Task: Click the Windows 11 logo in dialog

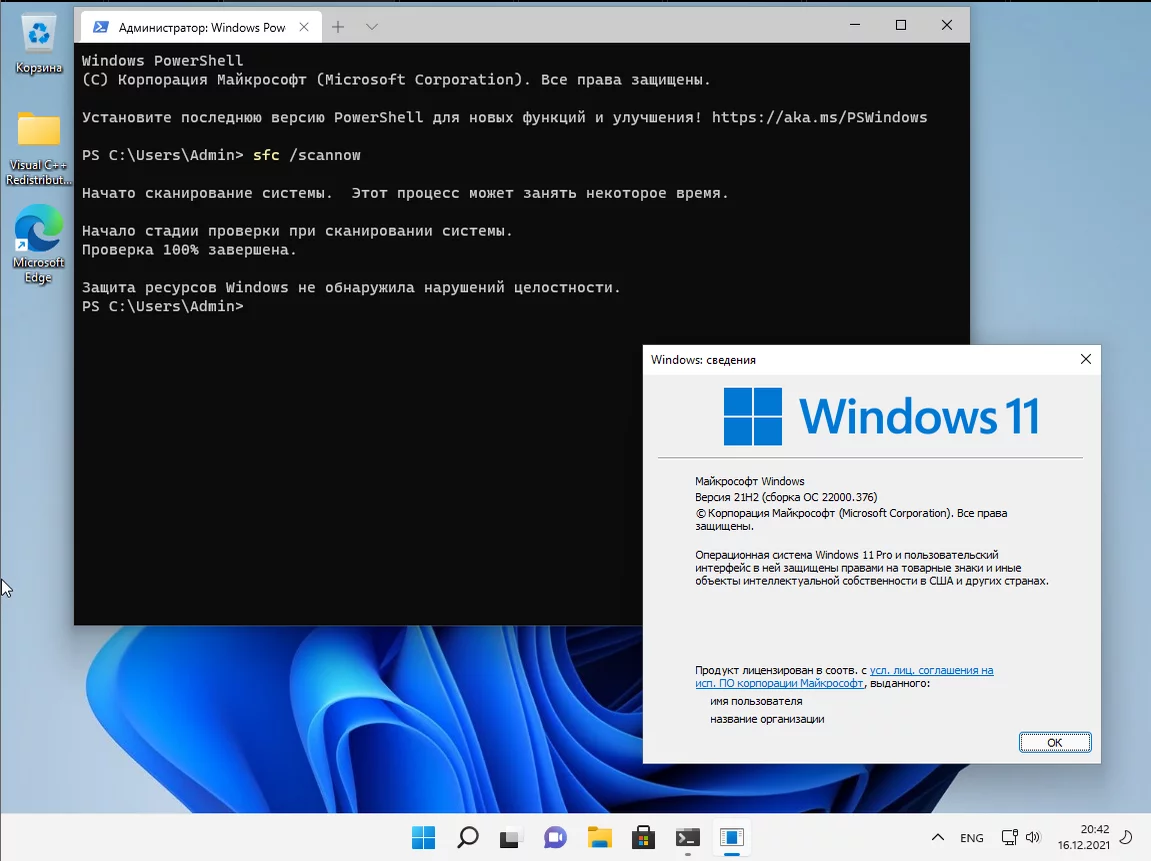Action: pos(881,416)
